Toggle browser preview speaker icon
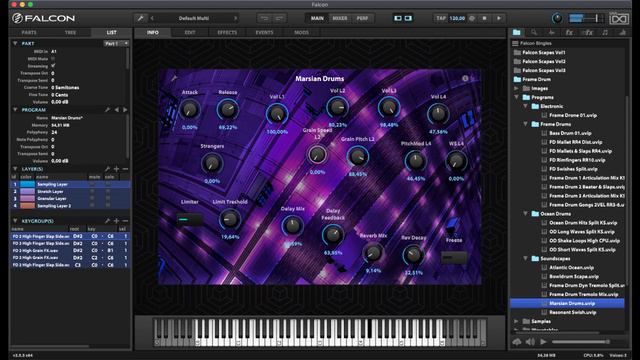The height and width of the screenshot is (360, 640). pyautogui.click(x=530, y=342)
